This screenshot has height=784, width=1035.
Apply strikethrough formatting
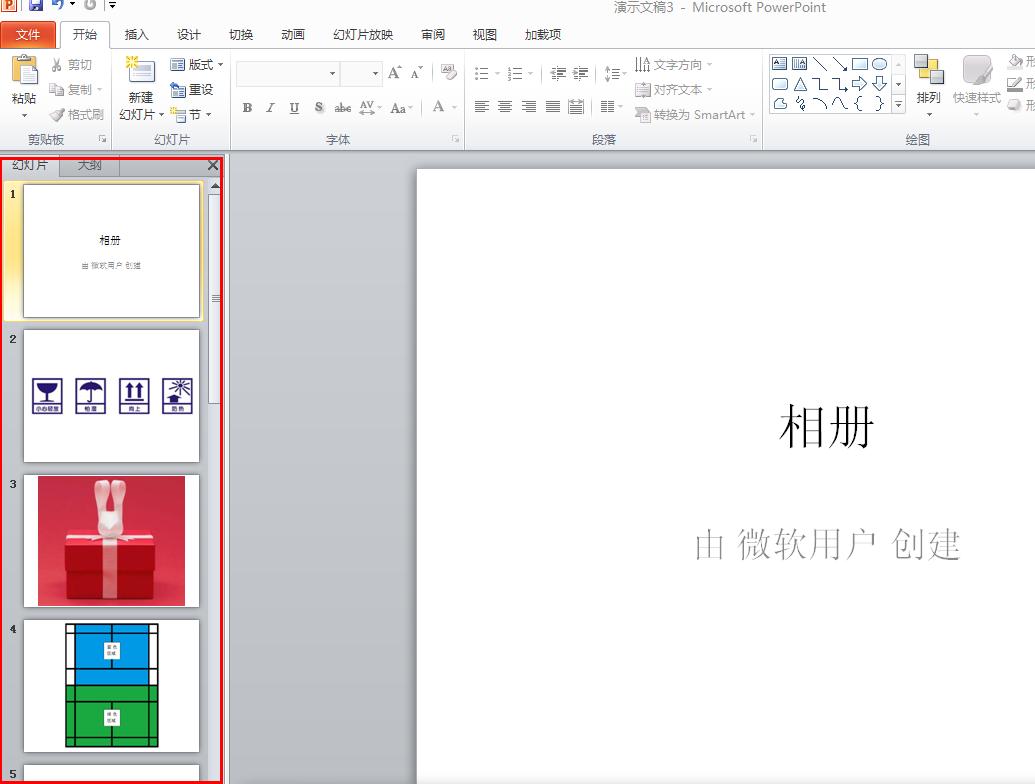tap(342, 107)
